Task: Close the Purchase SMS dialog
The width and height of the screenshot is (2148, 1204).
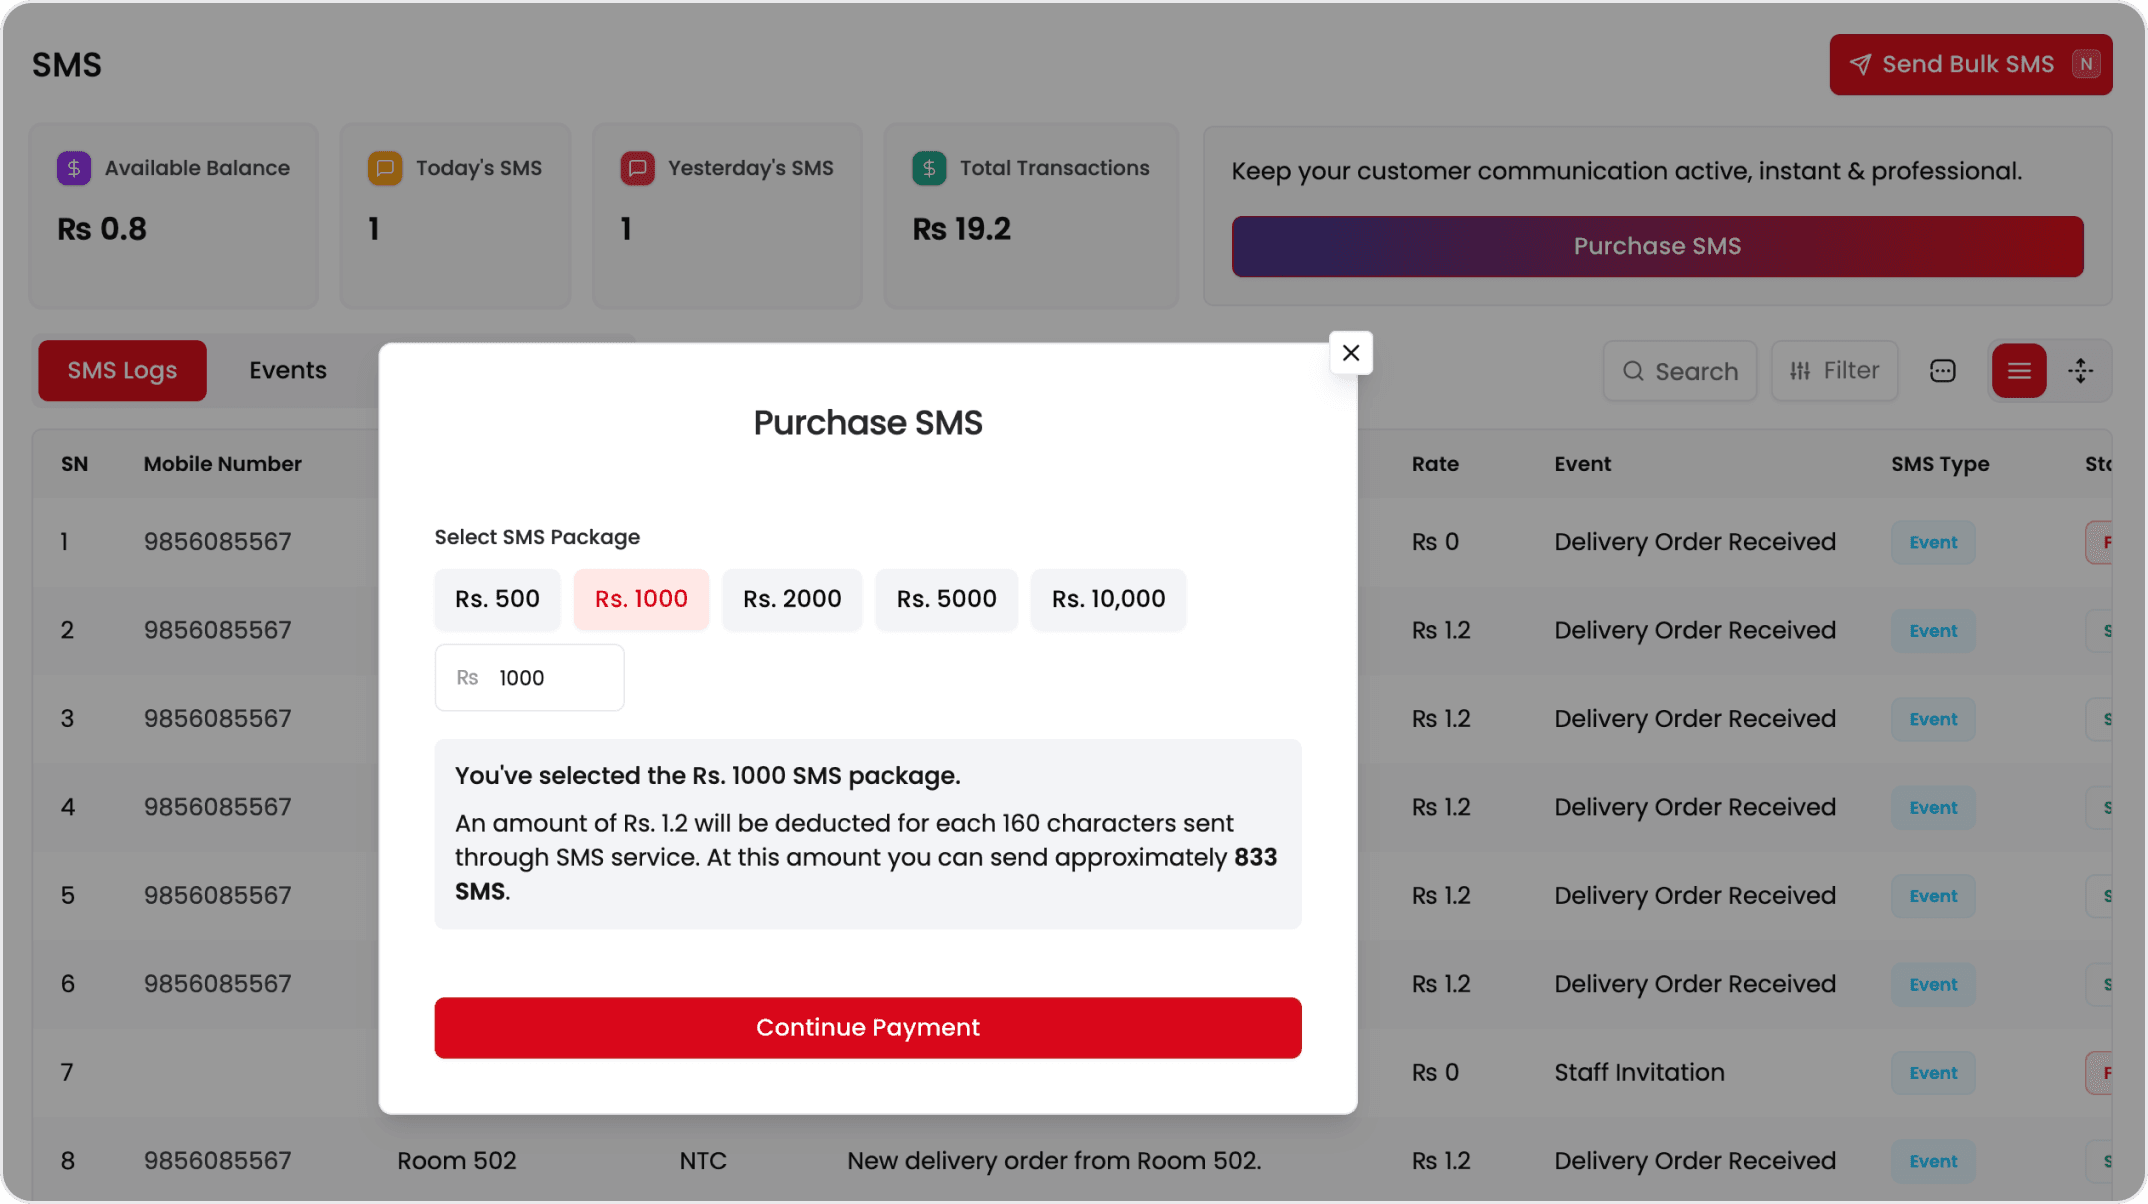Action: (x=1350, y=353)
